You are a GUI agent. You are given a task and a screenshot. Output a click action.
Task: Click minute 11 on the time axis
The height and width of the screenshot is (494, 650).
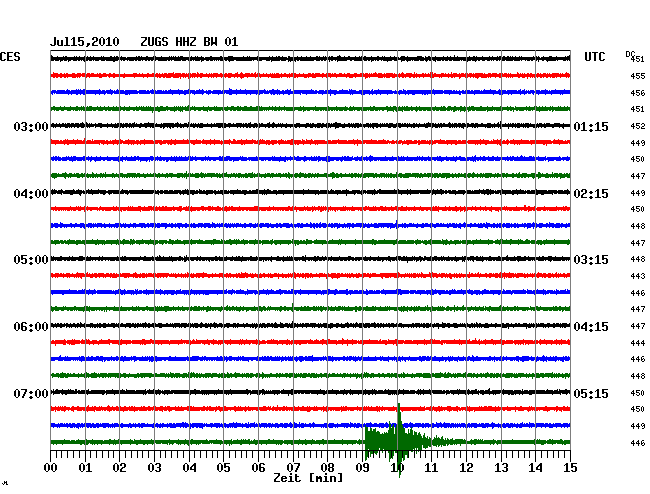click(x=431, y=468)
